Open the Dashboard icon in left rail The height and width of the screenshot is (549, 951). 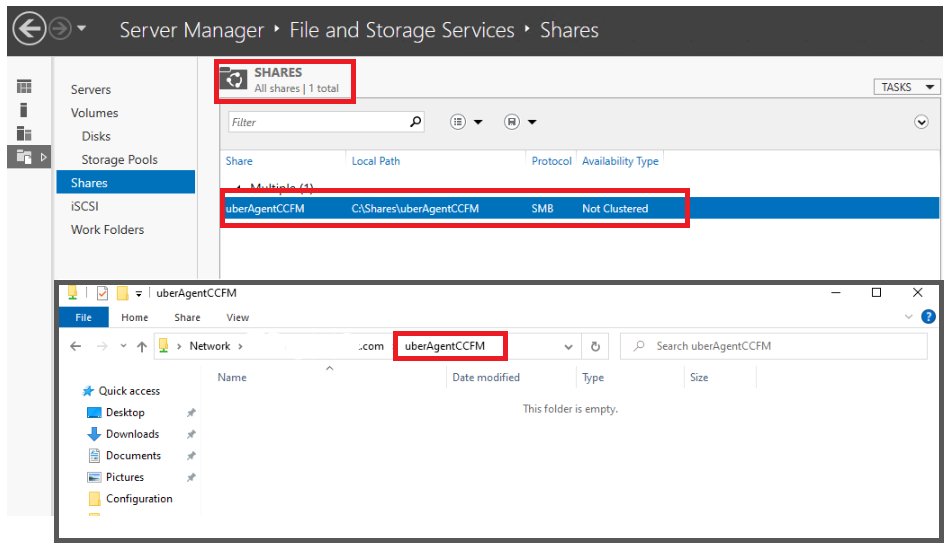tap(24, 87)
